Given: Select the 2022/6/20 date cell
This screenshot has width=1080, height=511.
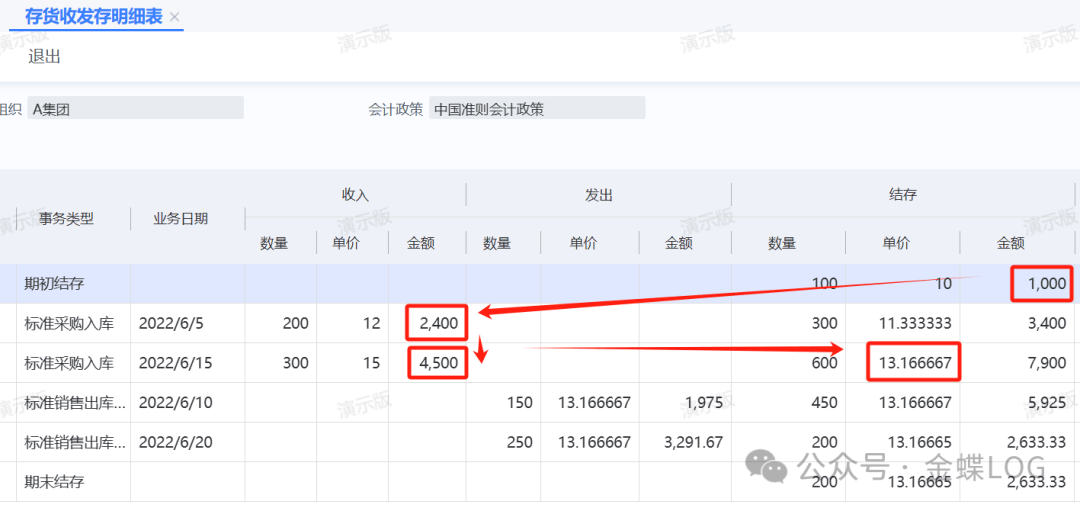Looking at the screenshot, I should 173,442.
